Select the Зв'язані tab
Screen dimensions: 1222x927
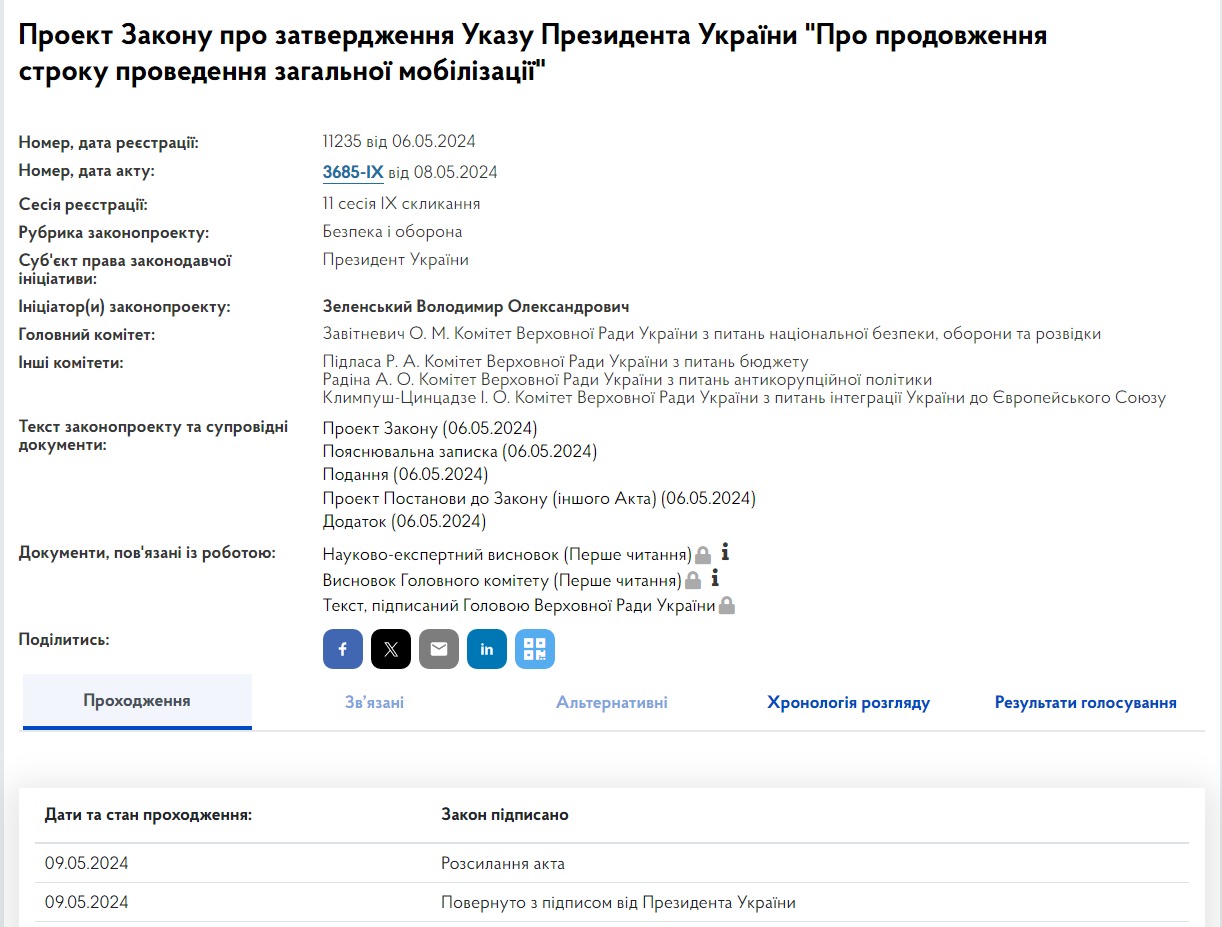click(x=374, y=703)
